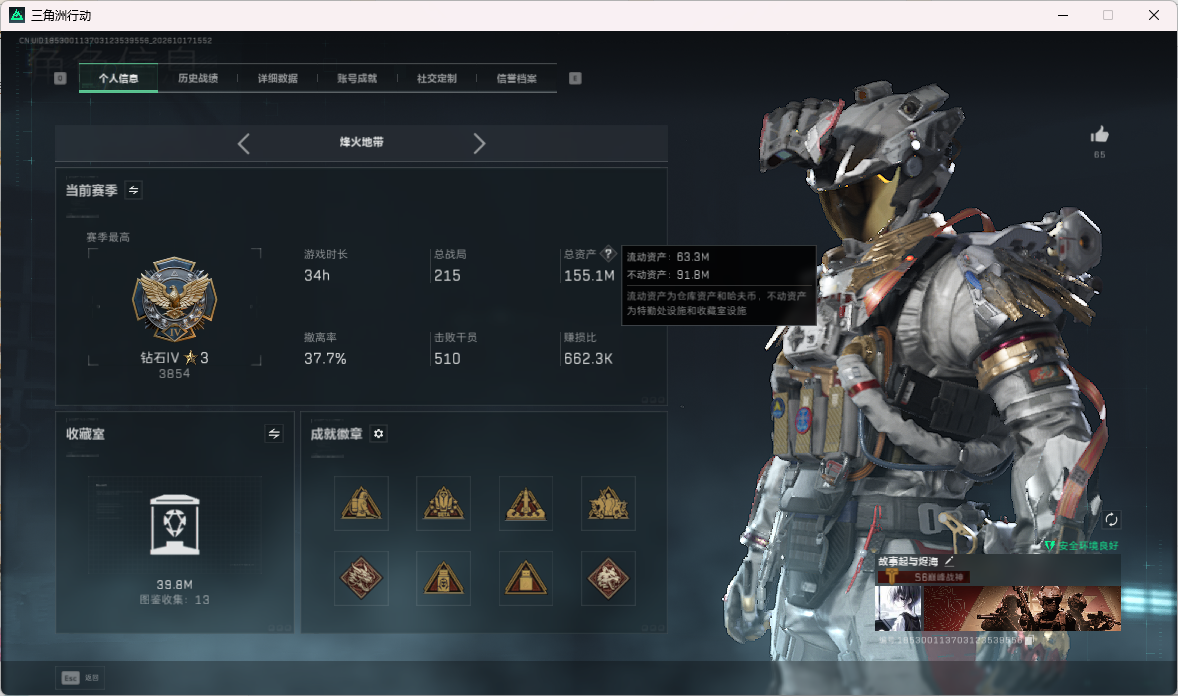Image resolution: width=1178 pixels, height=696 pixels.
Task: Click the soldiers profile banner image
Action: (1022, 608)
